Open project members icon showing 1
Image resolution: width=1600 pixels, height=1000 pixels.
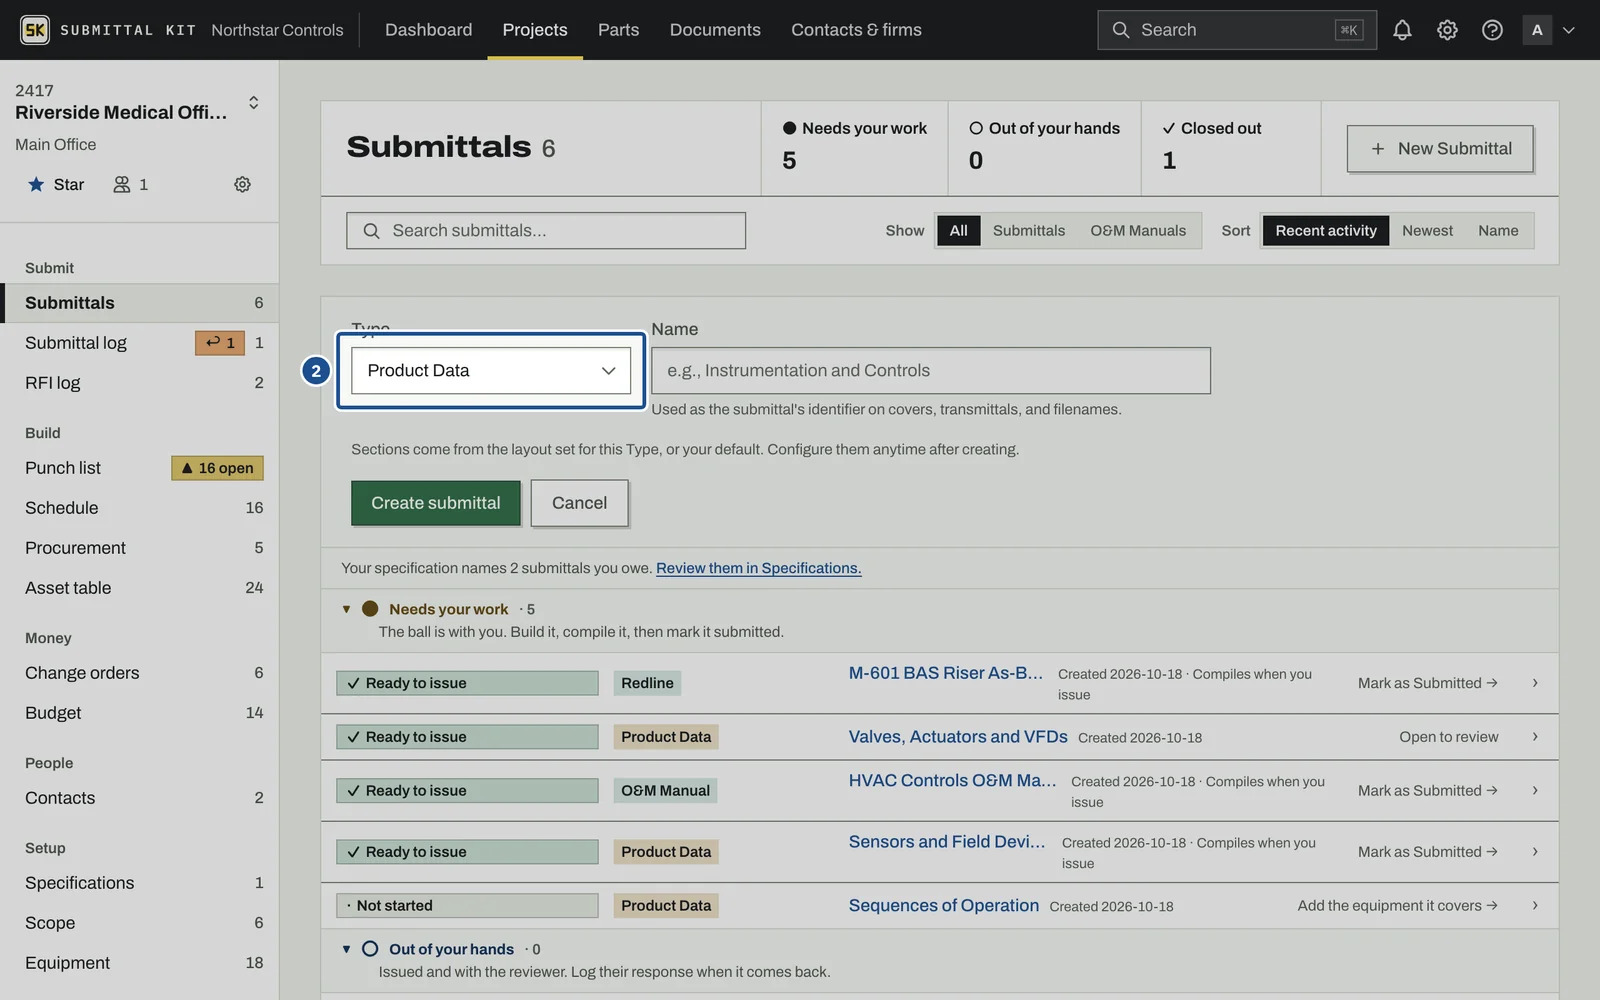[x=130, y=184]
